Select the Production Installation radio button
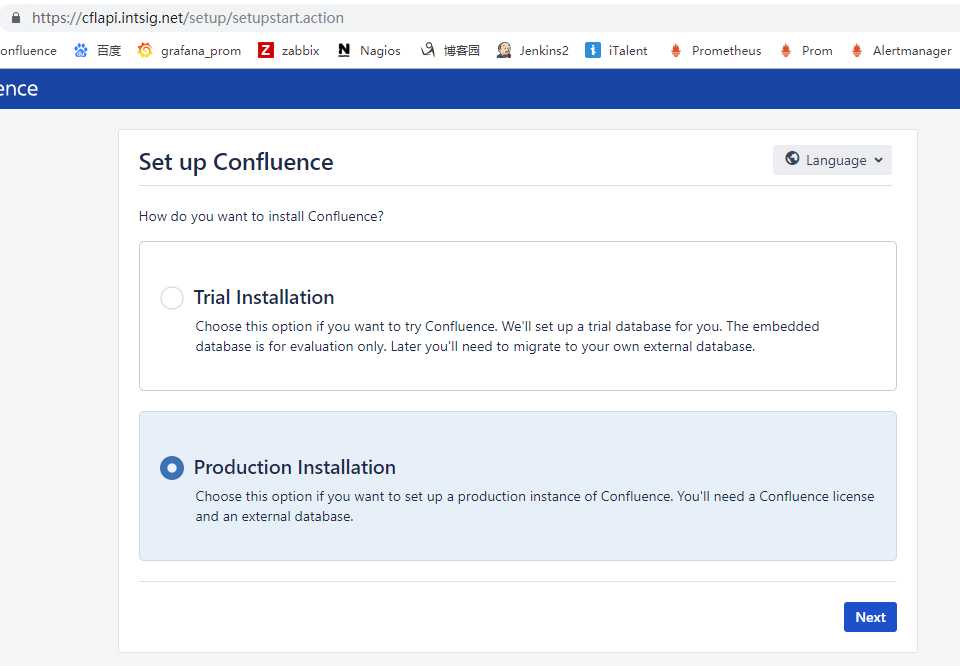This screenshot has height=666, width=960. [172, 468]
